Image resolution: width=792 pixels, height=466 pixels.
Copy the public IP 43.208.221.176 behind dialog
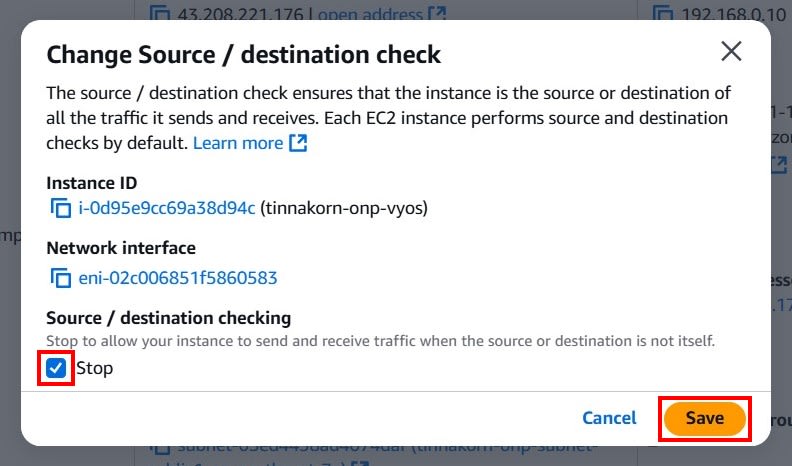point(160,14)
